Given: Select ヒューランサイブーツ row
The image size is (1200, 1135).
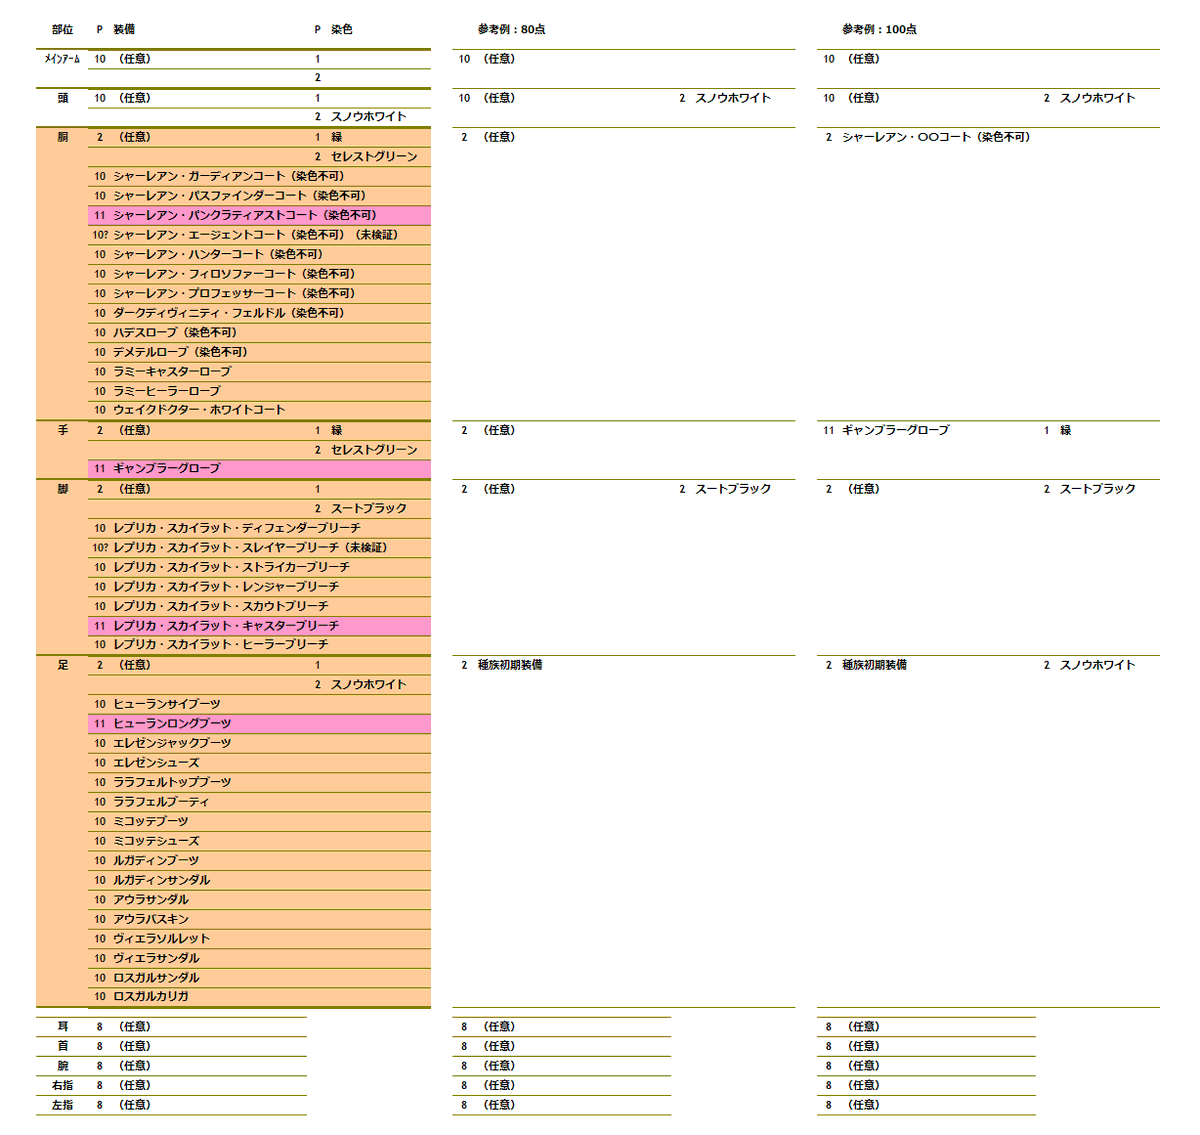Looking at the screenshot, I should tap(260, 704).
